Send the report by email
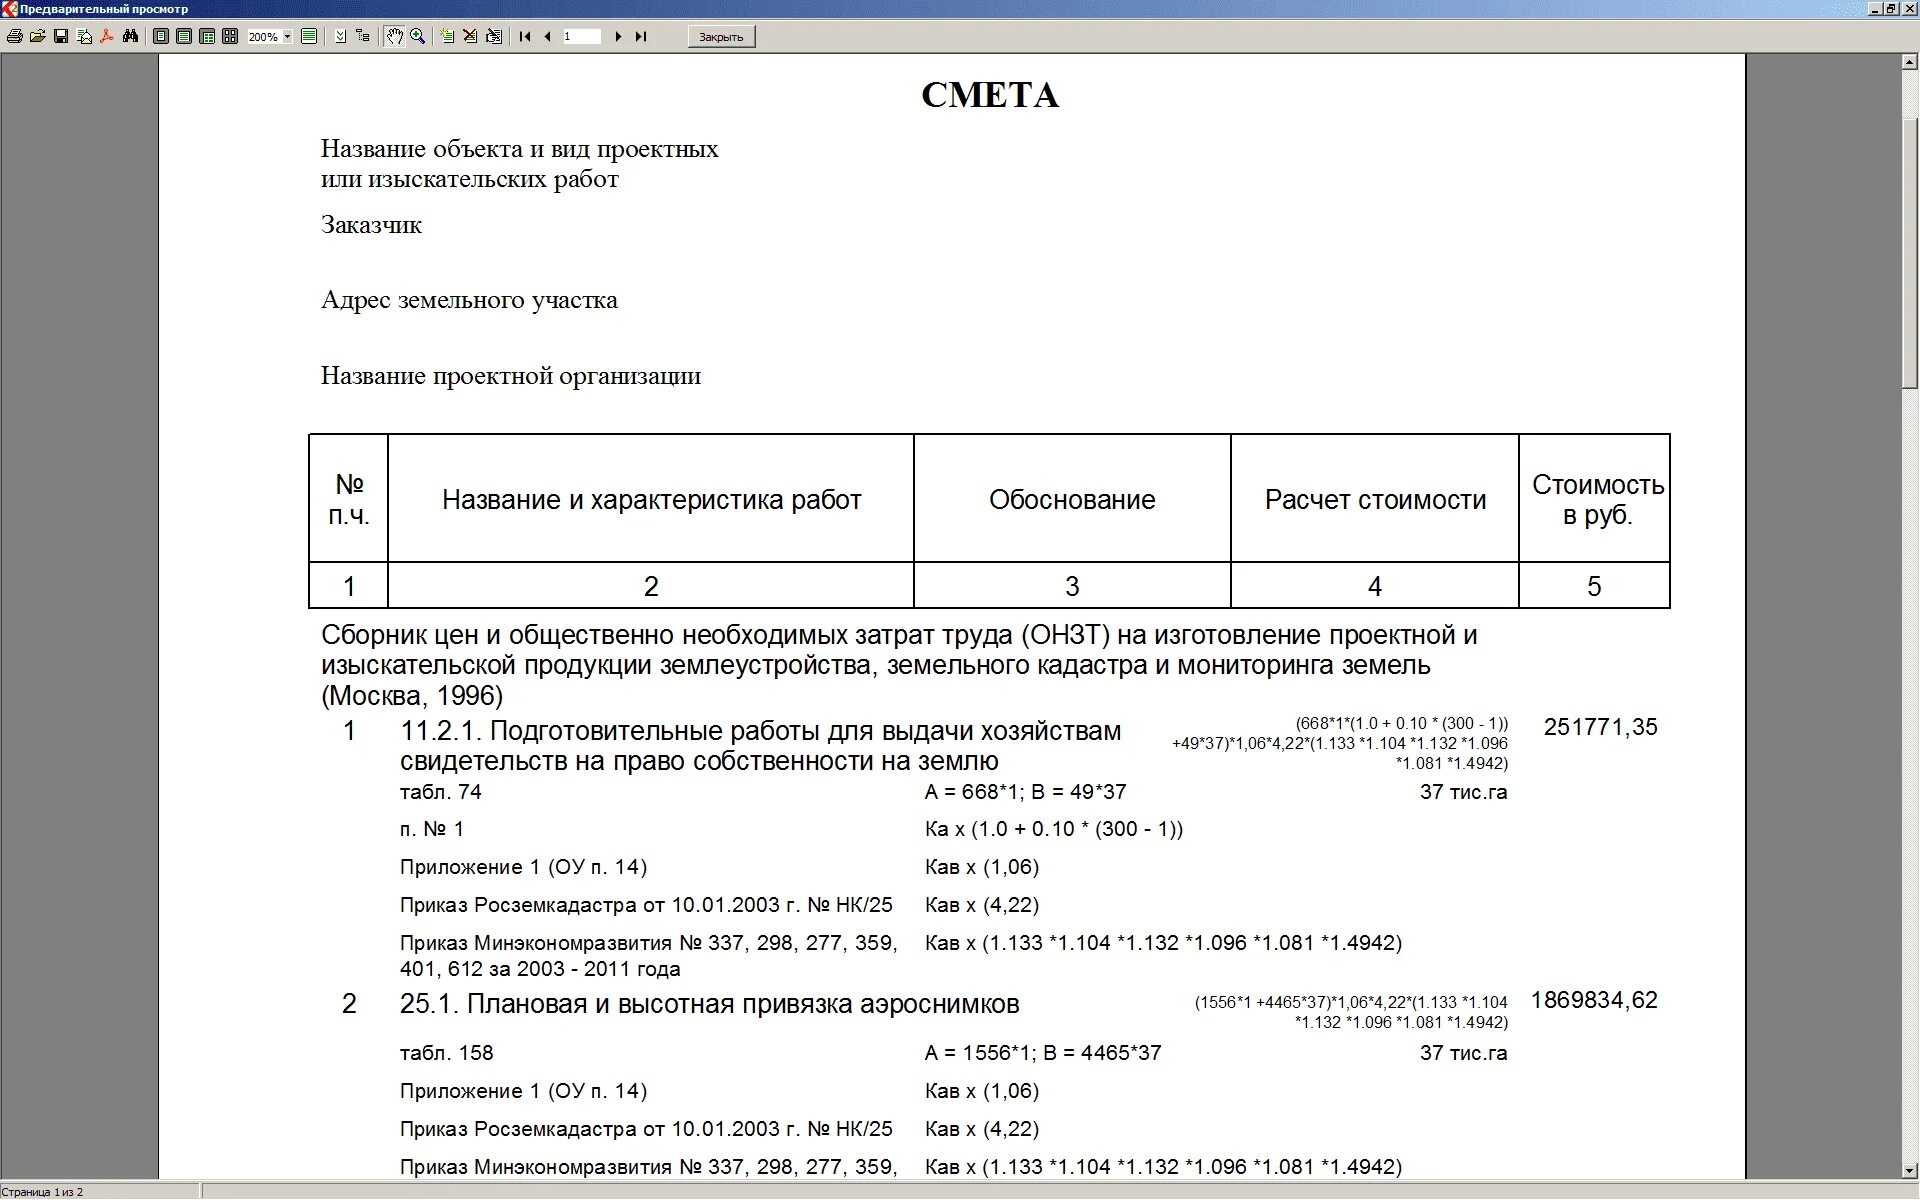1920x1200 pixels. pyautogui.click(x=84, y=36)
